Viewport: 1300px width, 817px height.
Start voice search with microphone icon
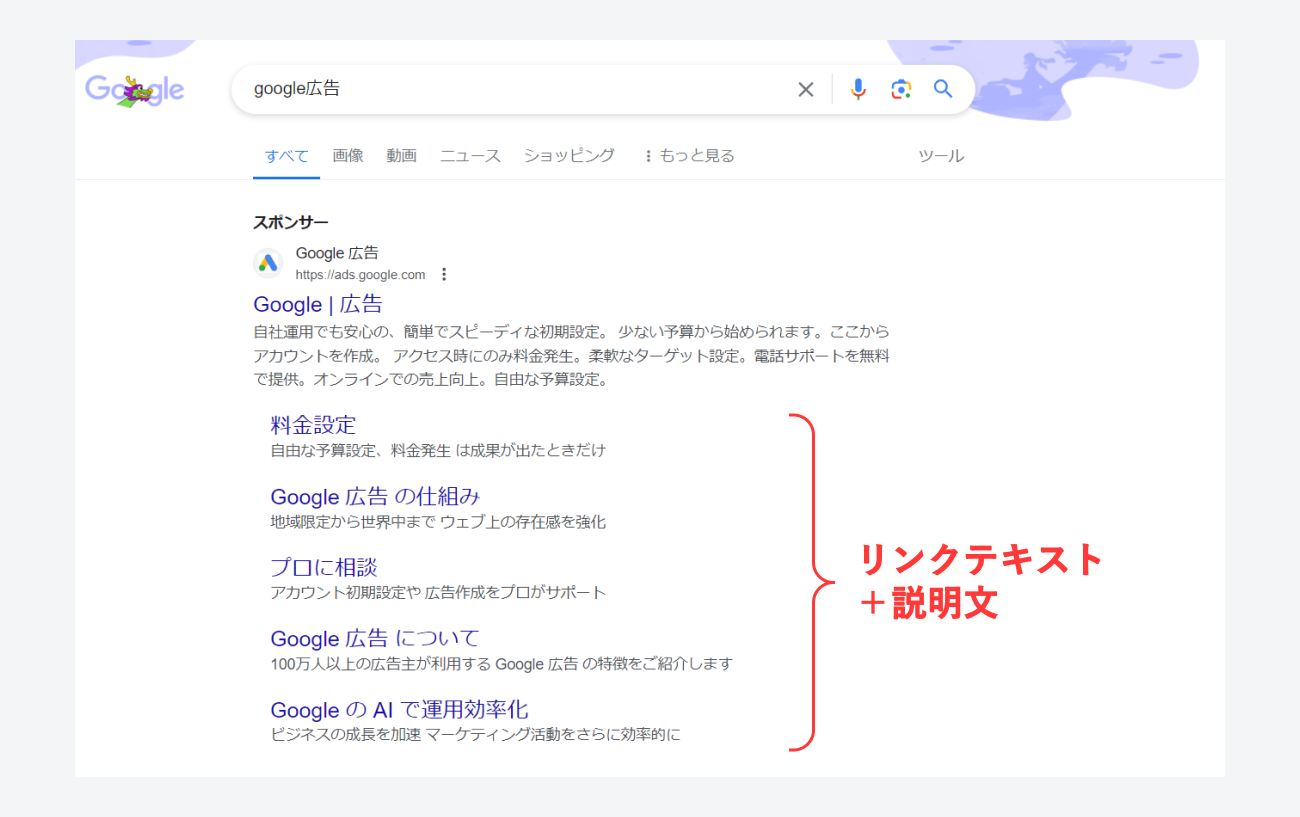tap(858, 89)
